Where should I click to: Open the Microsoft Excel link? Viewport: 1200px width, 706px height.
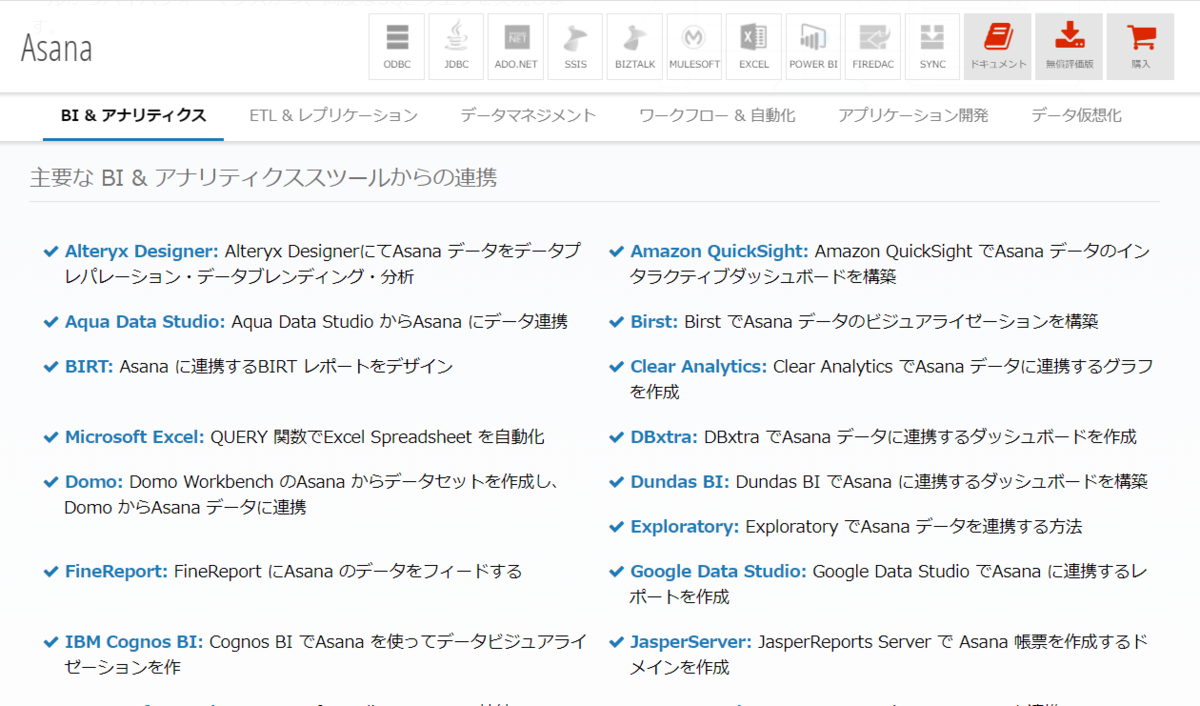pyautogui.click(x=135, y=437)
